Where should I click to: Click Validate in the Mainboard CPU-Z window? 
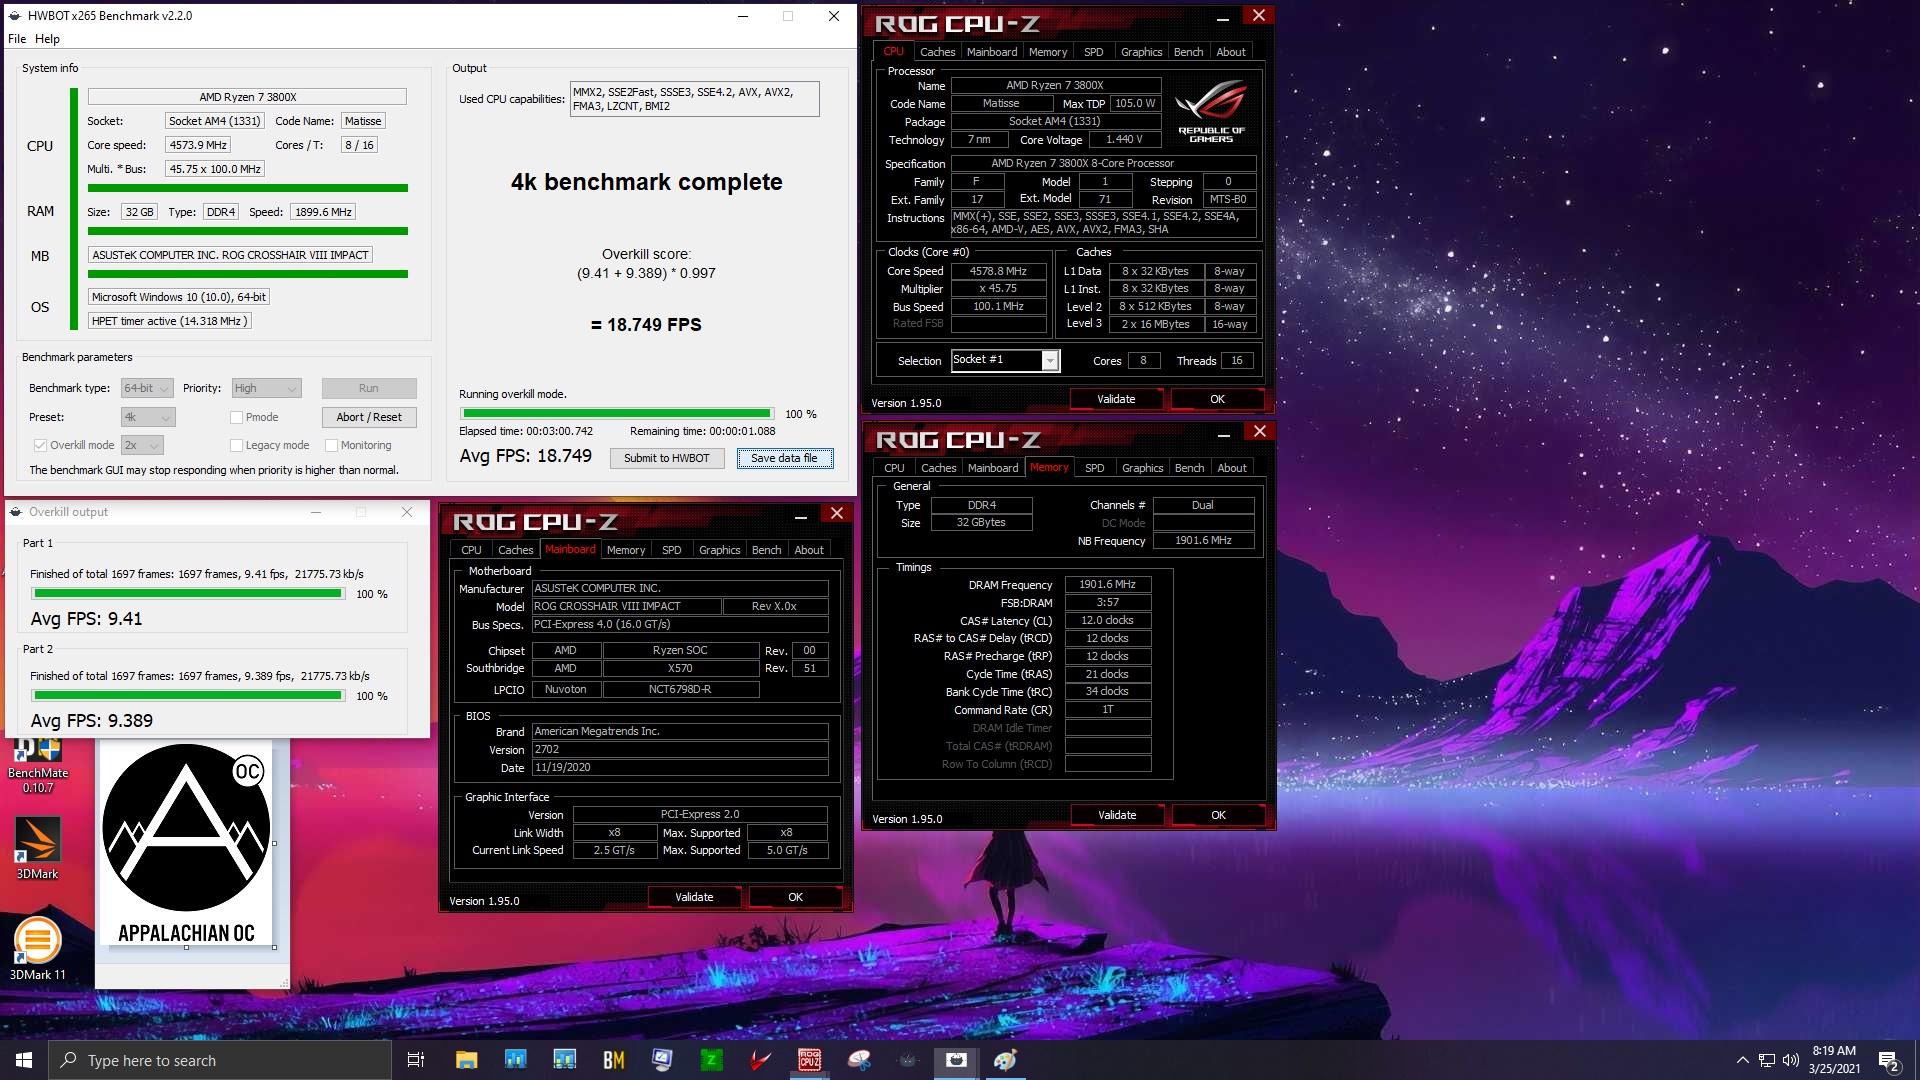[694, 897]
